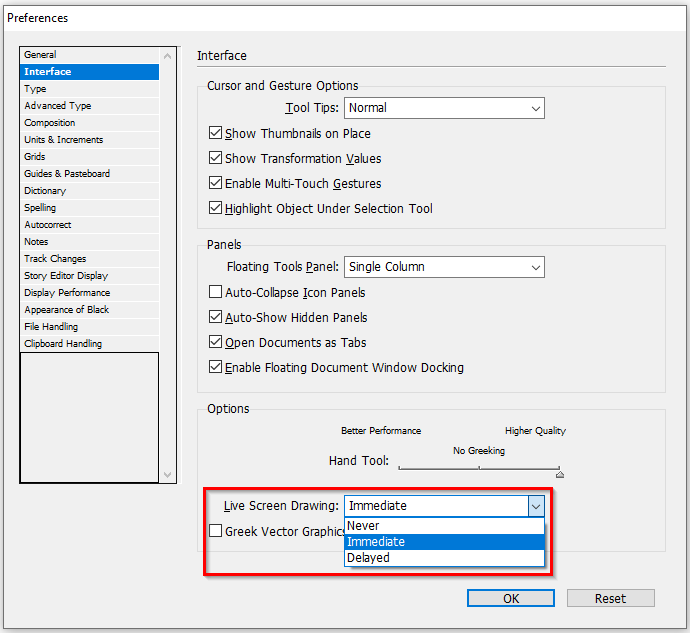Toggle Enable Multi-Touch Gestures checkbox

coord(215,183)
